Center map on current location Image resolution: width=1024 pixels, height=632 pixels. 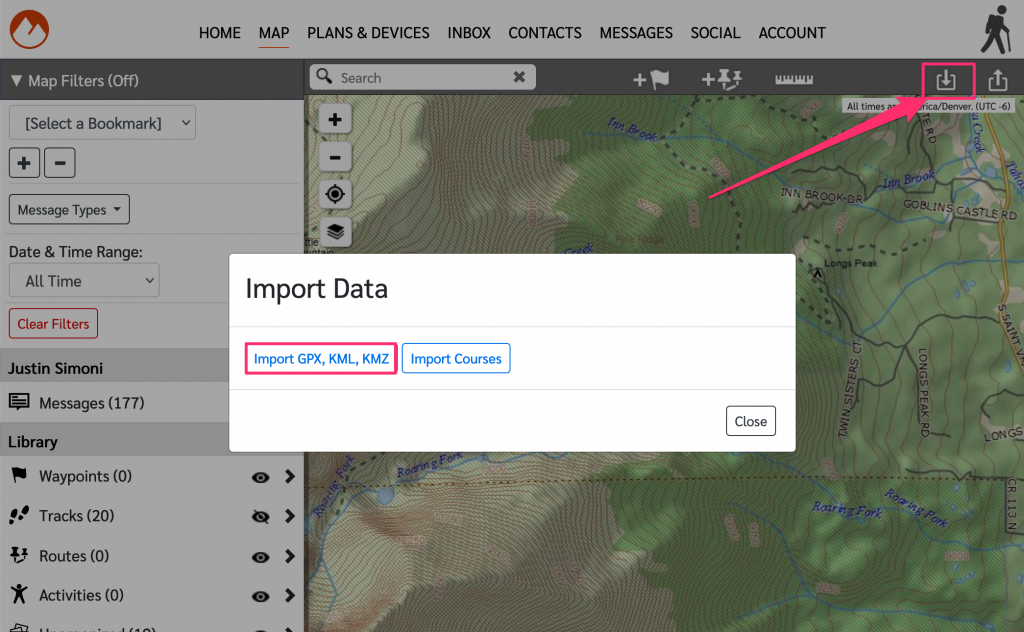[x=335, y=194]
